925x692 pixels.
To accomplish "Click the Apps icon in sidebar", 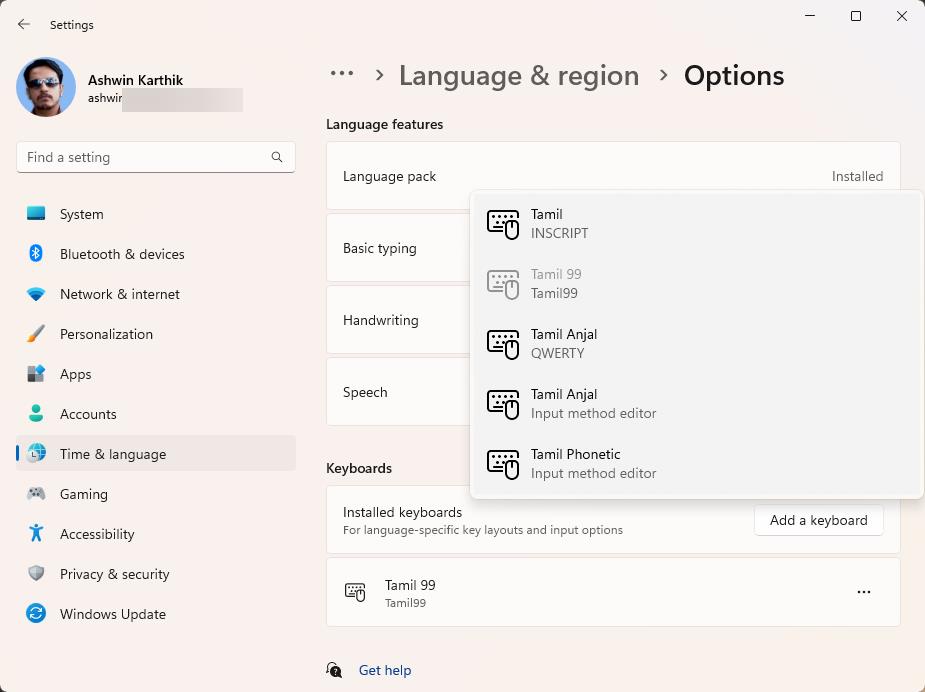I will (36, 373).
